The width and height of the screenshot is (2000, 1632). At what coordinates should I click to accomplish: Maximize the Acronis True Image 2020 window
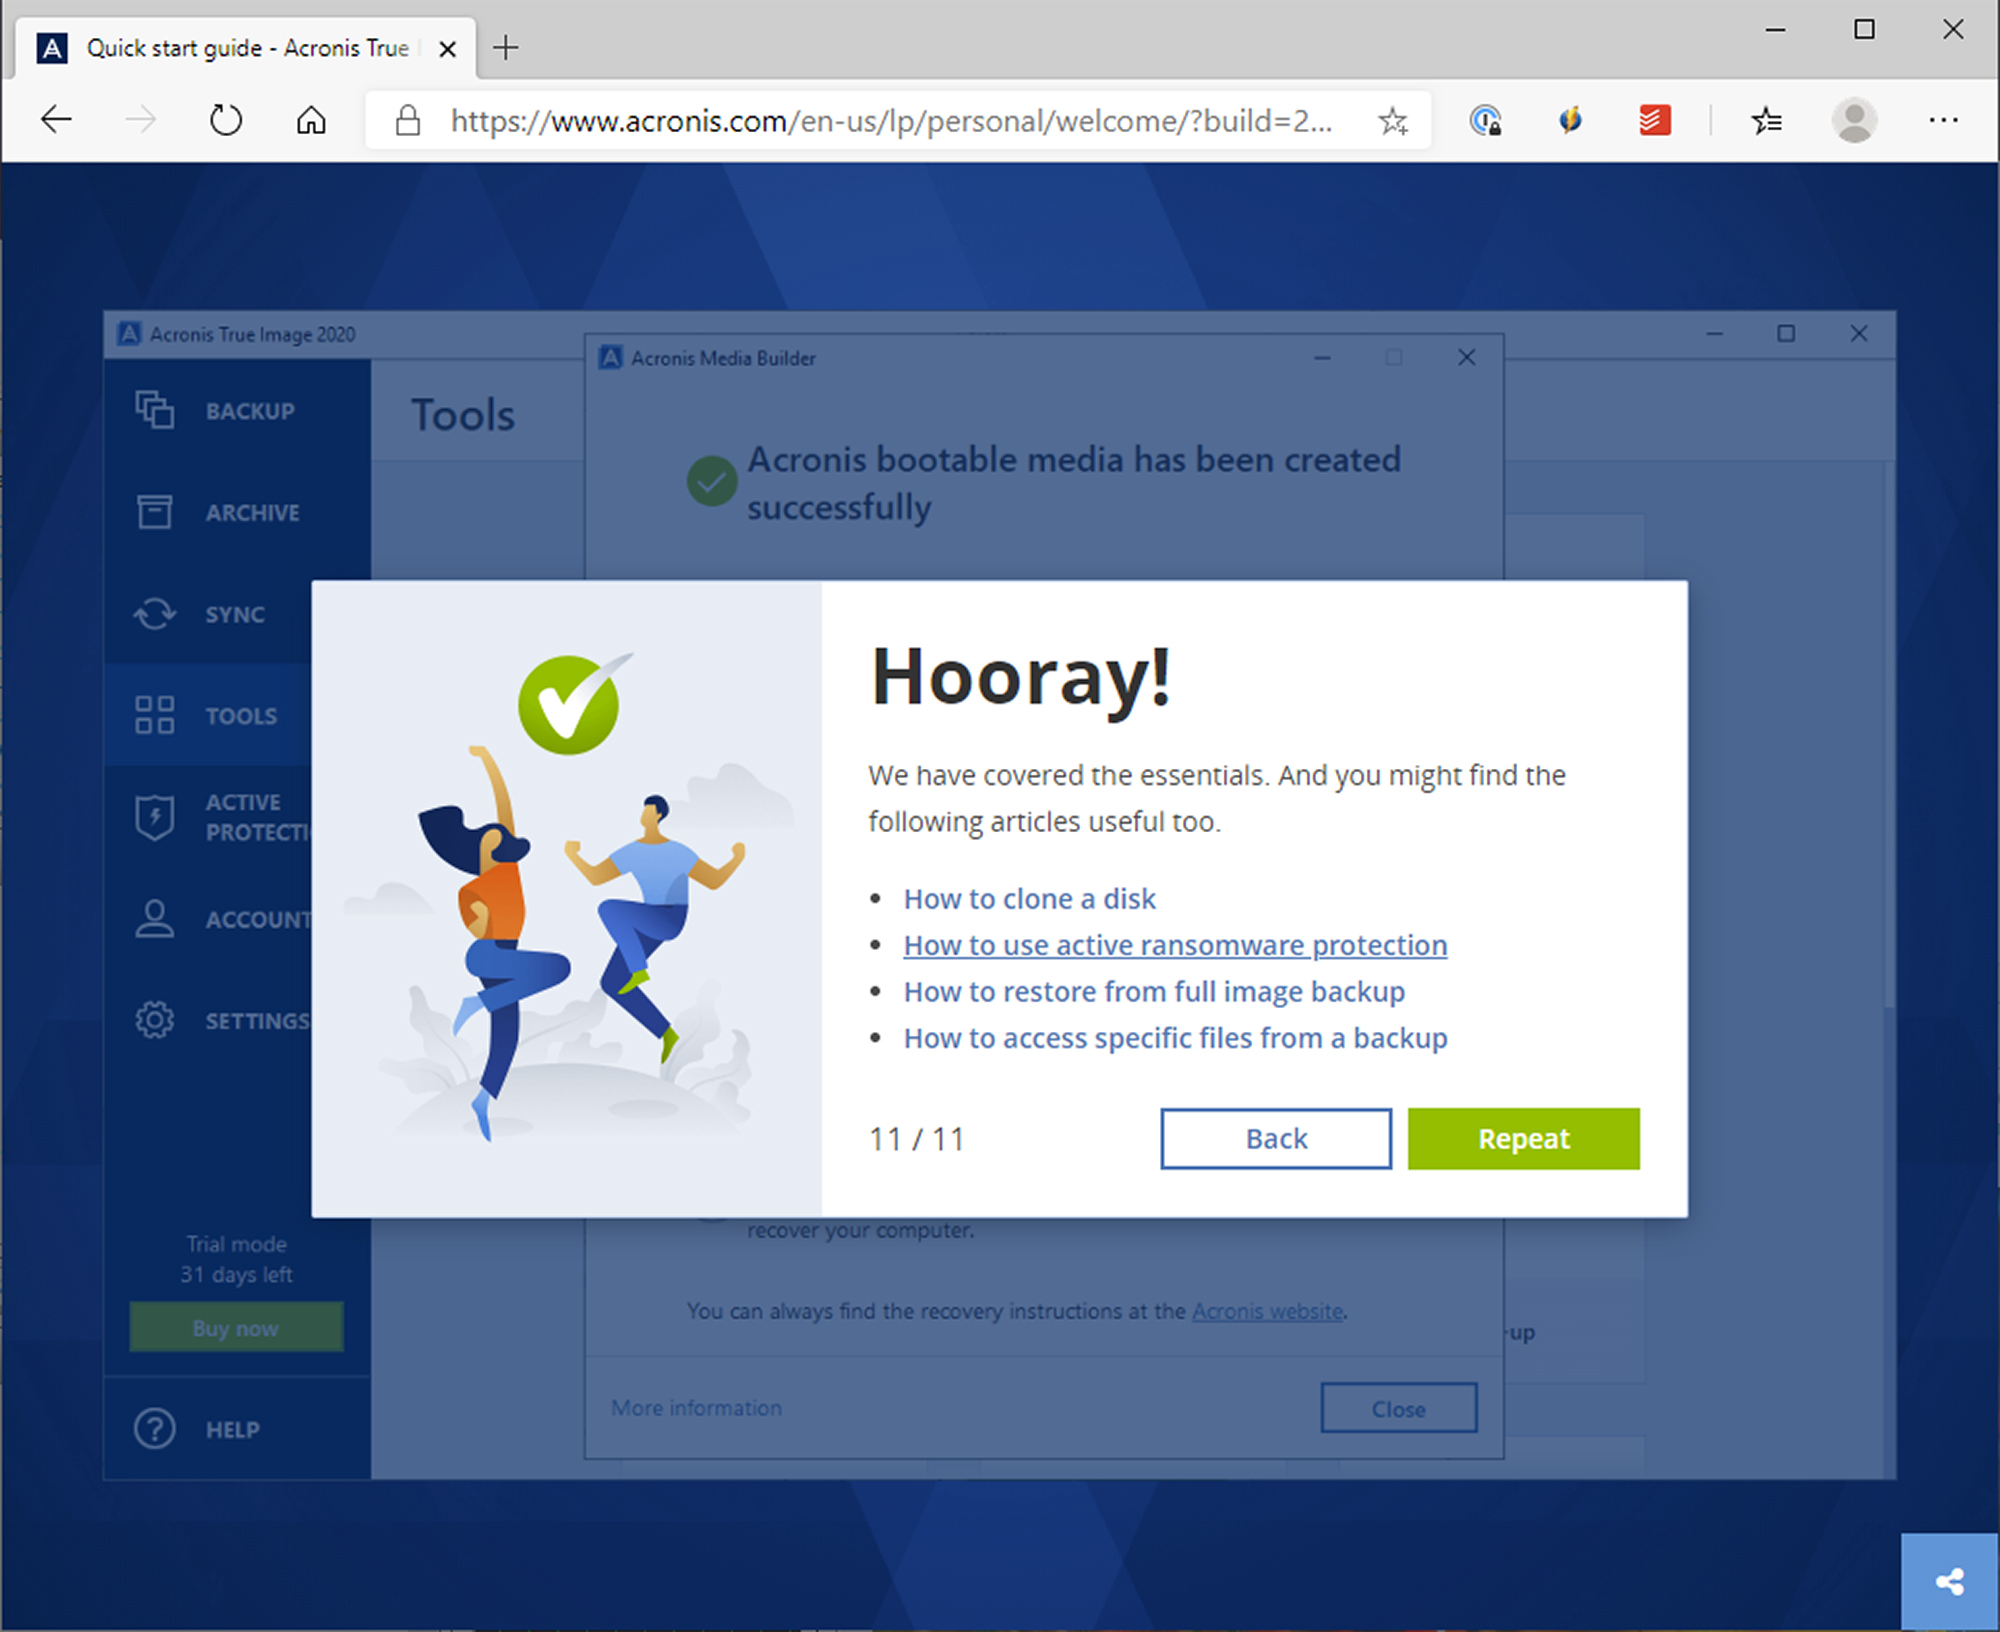click(1786, 333)
